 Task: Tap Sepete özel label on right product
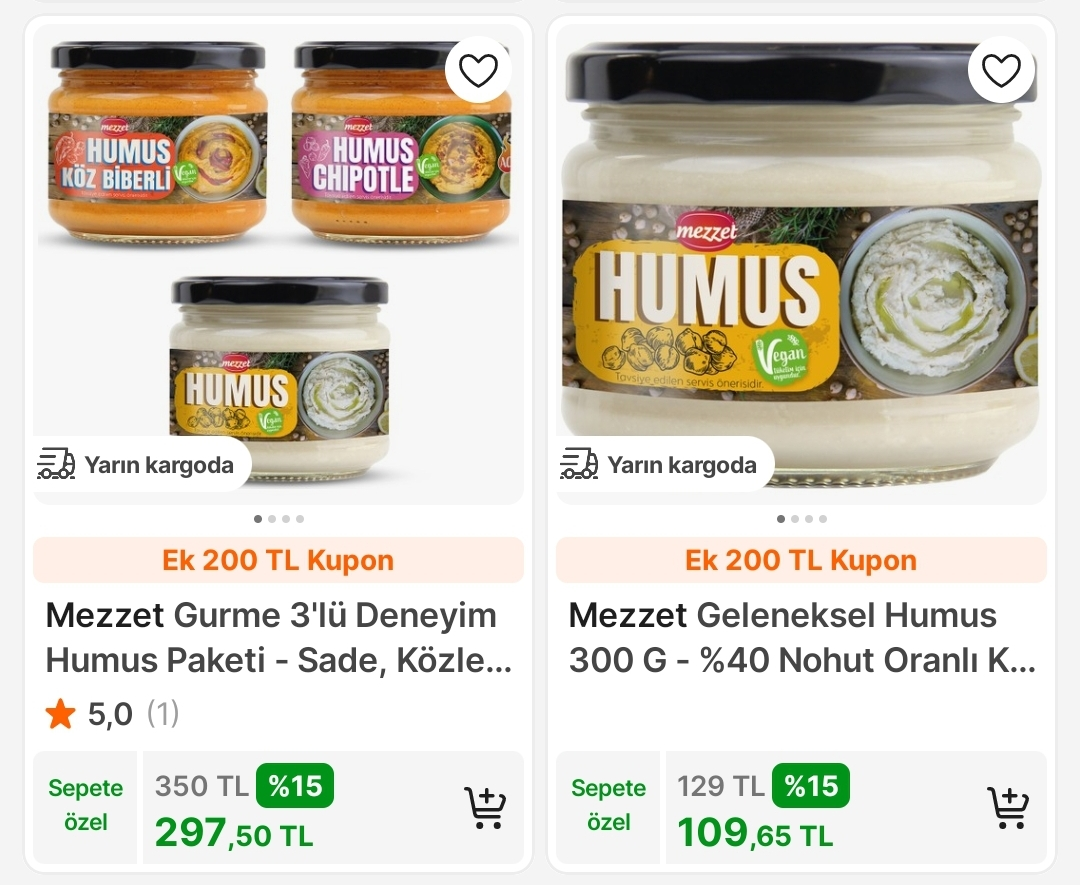tap(608, 805)
